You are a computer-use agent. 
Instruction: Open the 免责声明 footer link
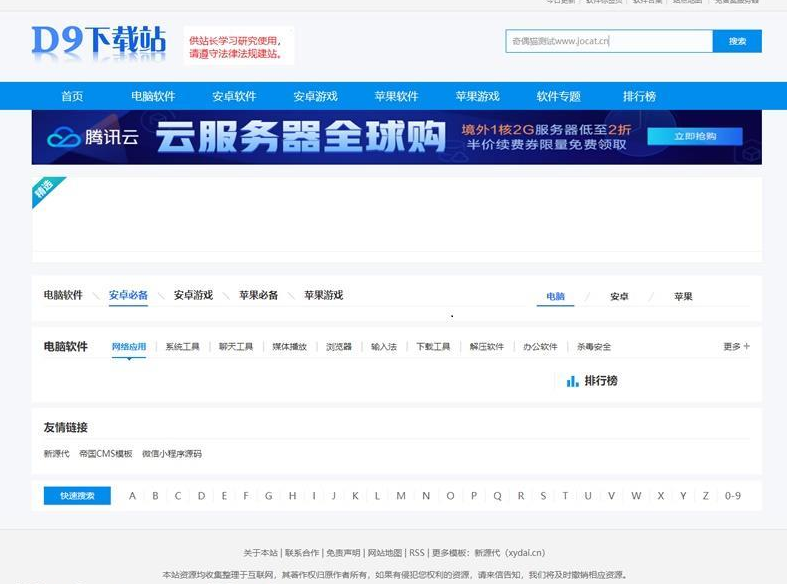pyautogui.click(x=343, y=553)
